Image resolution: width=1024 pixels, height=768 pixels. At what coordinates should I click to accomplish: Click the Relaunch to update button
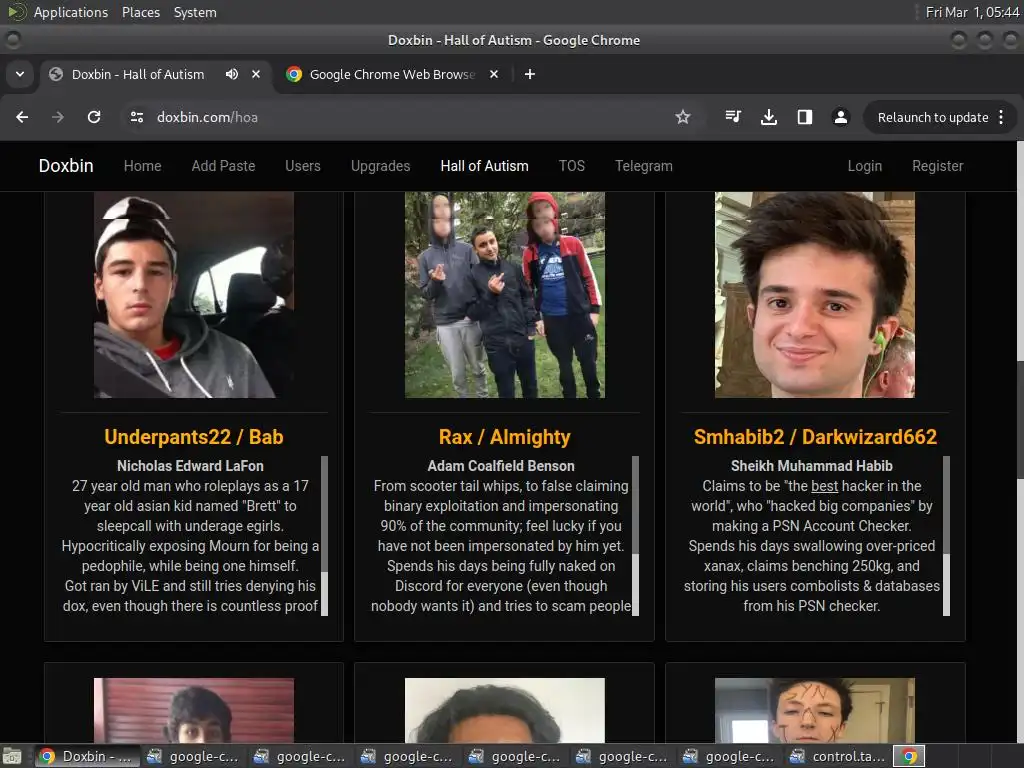click(933, 118)
